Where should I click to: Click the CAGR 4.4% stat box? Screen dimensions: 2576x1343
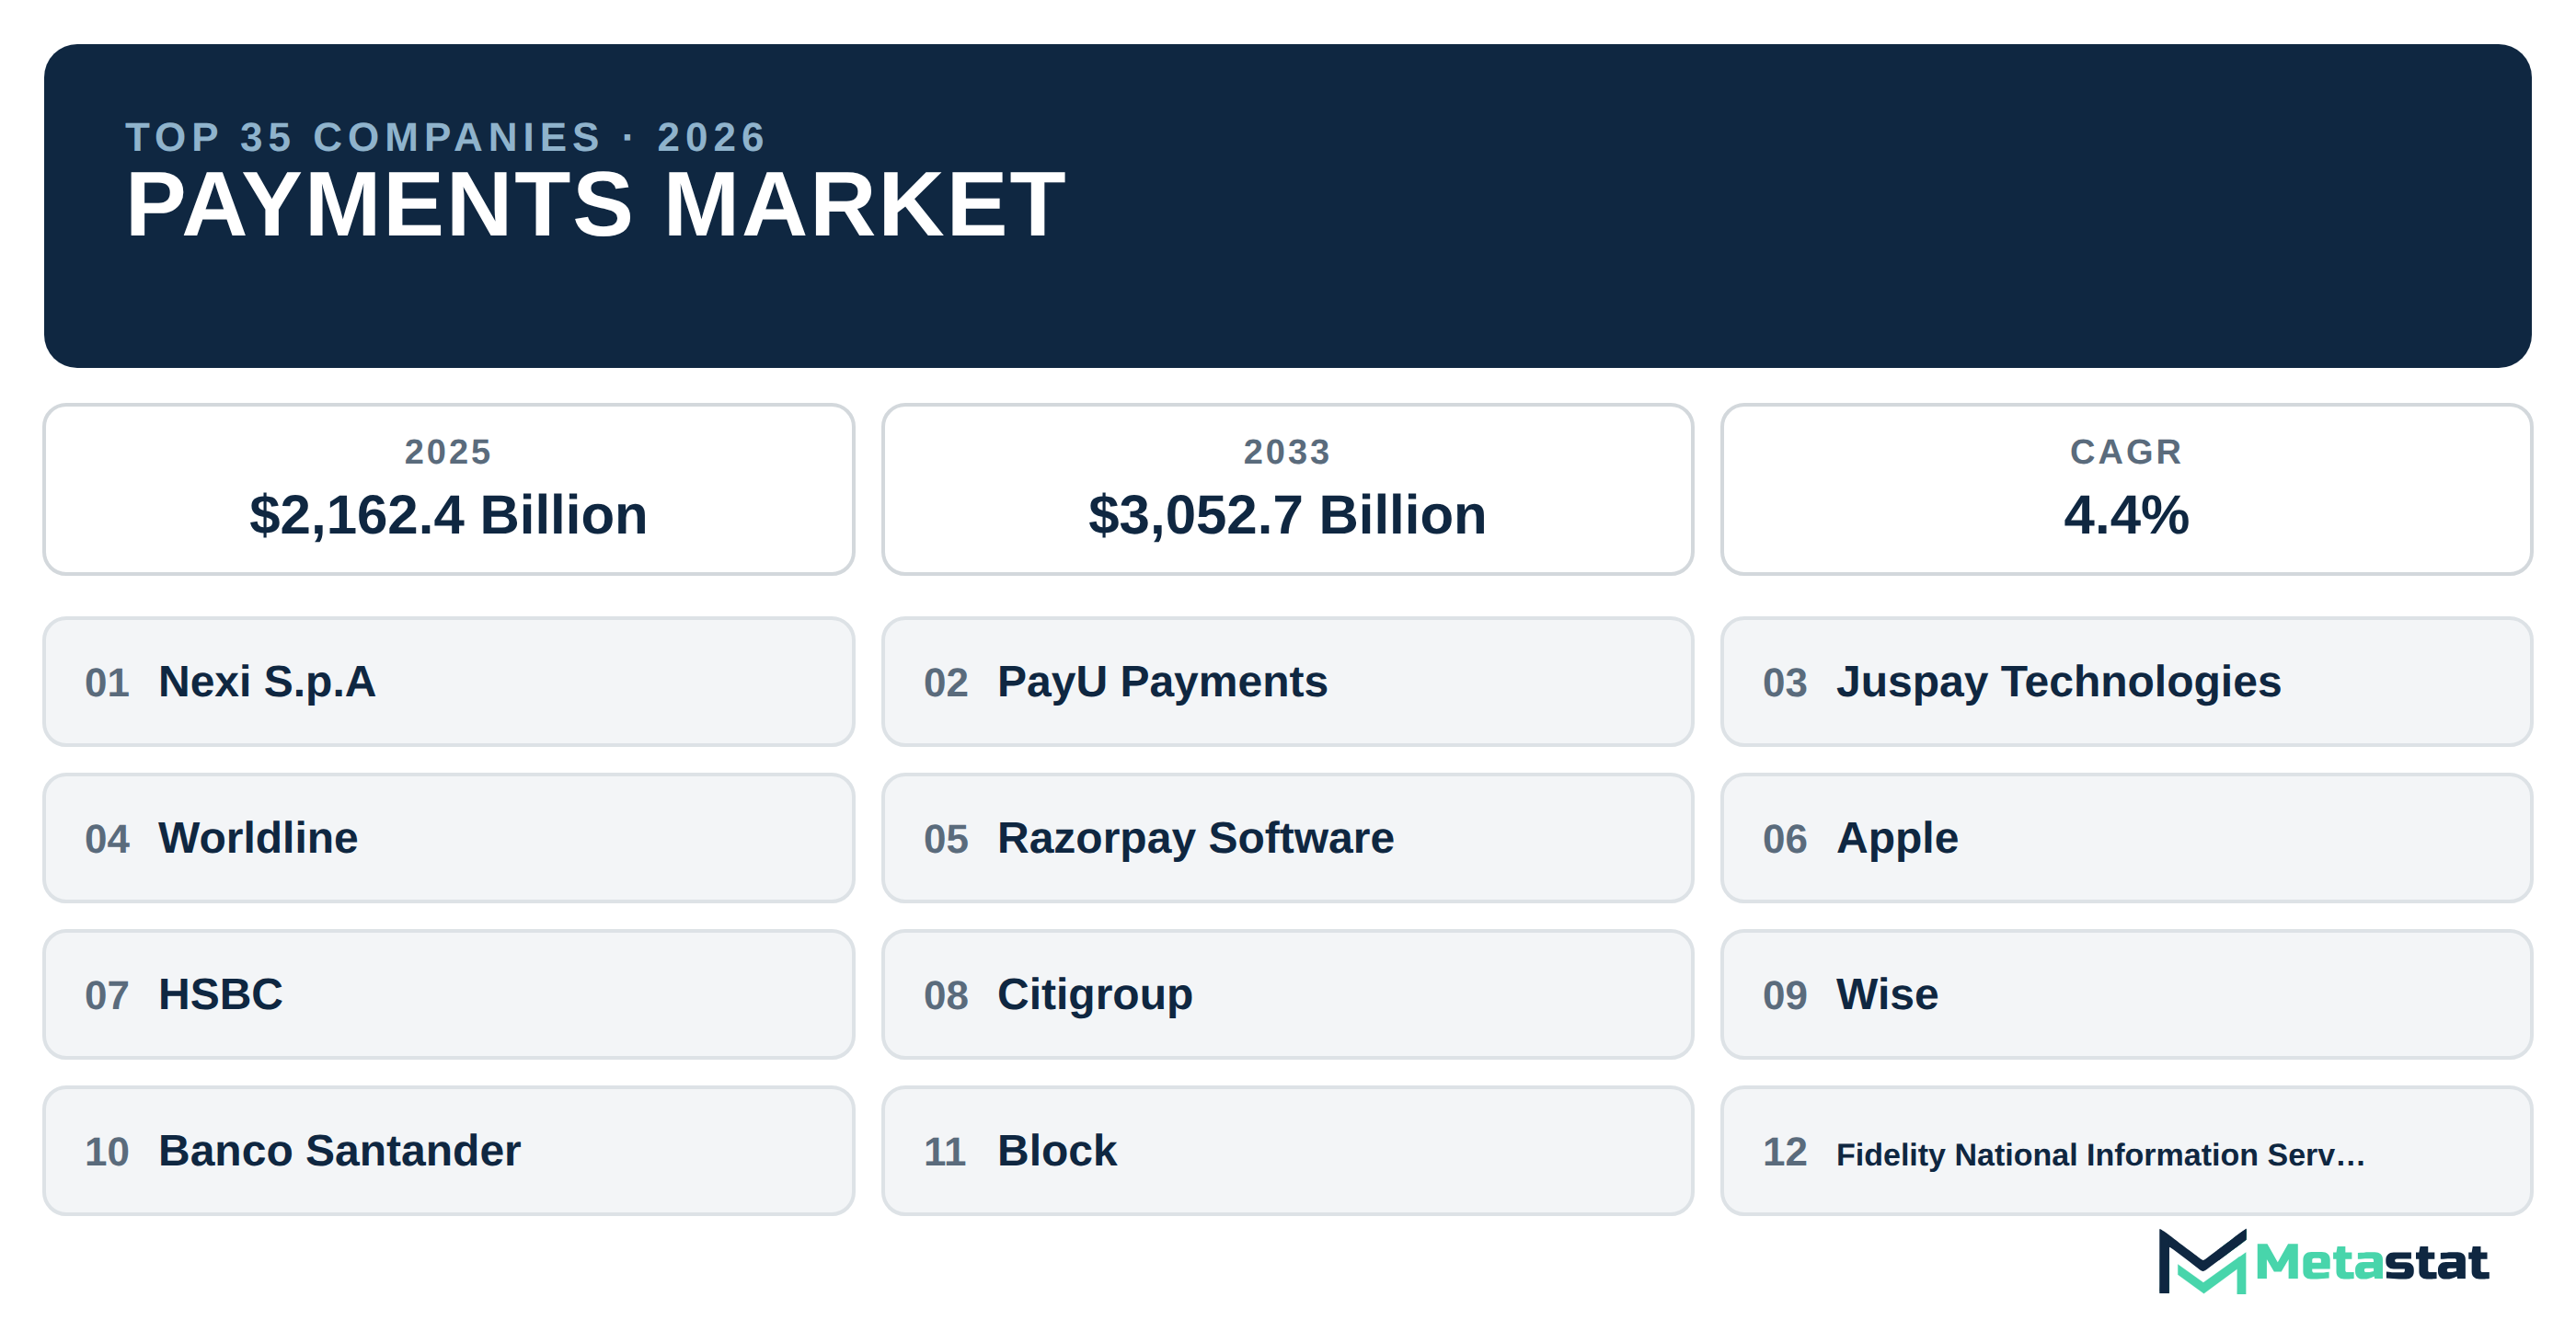click(2126, 489)
